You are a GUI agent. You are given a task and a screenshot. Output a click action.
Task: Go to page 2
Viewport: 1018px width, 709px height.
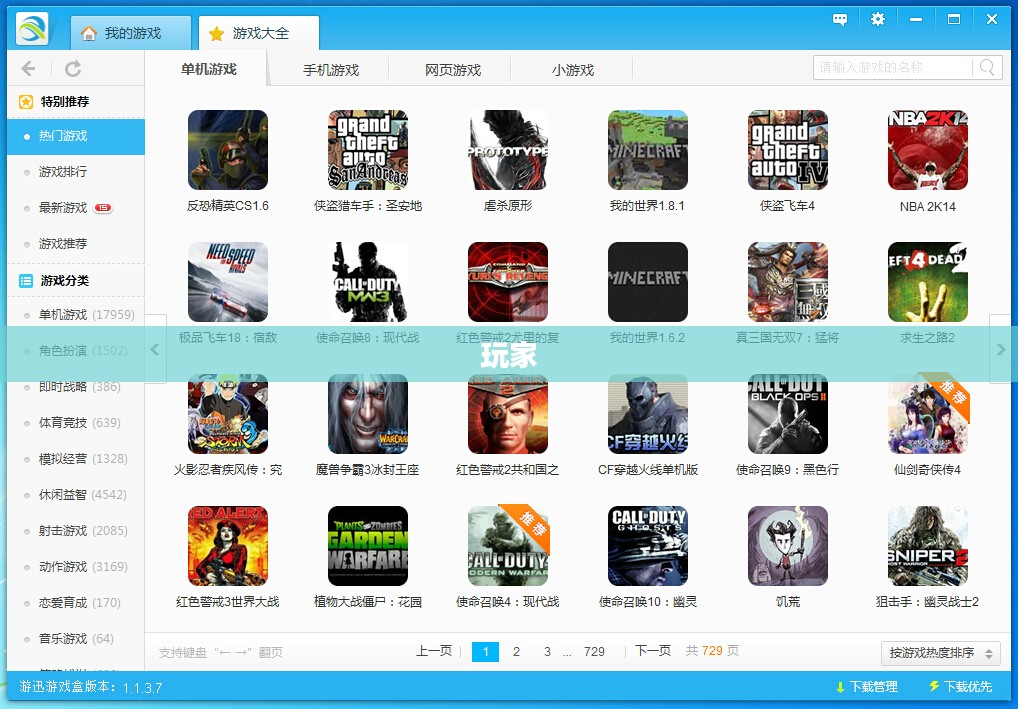tap(516, 652)
